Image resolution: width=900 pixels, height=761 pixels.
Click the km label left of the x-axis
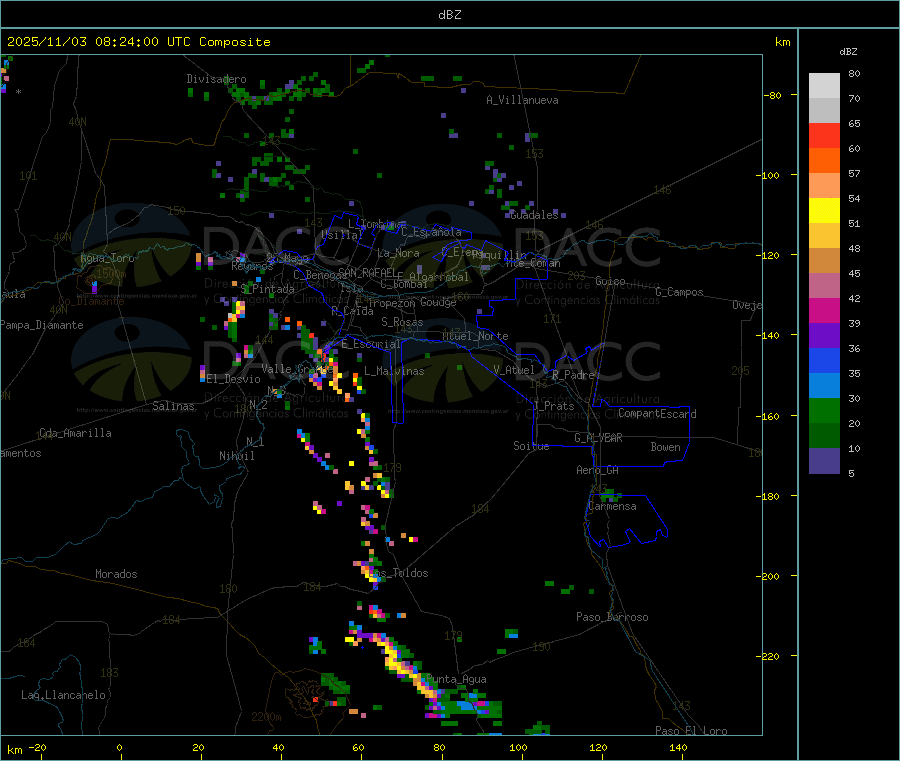tap(15, 750)
